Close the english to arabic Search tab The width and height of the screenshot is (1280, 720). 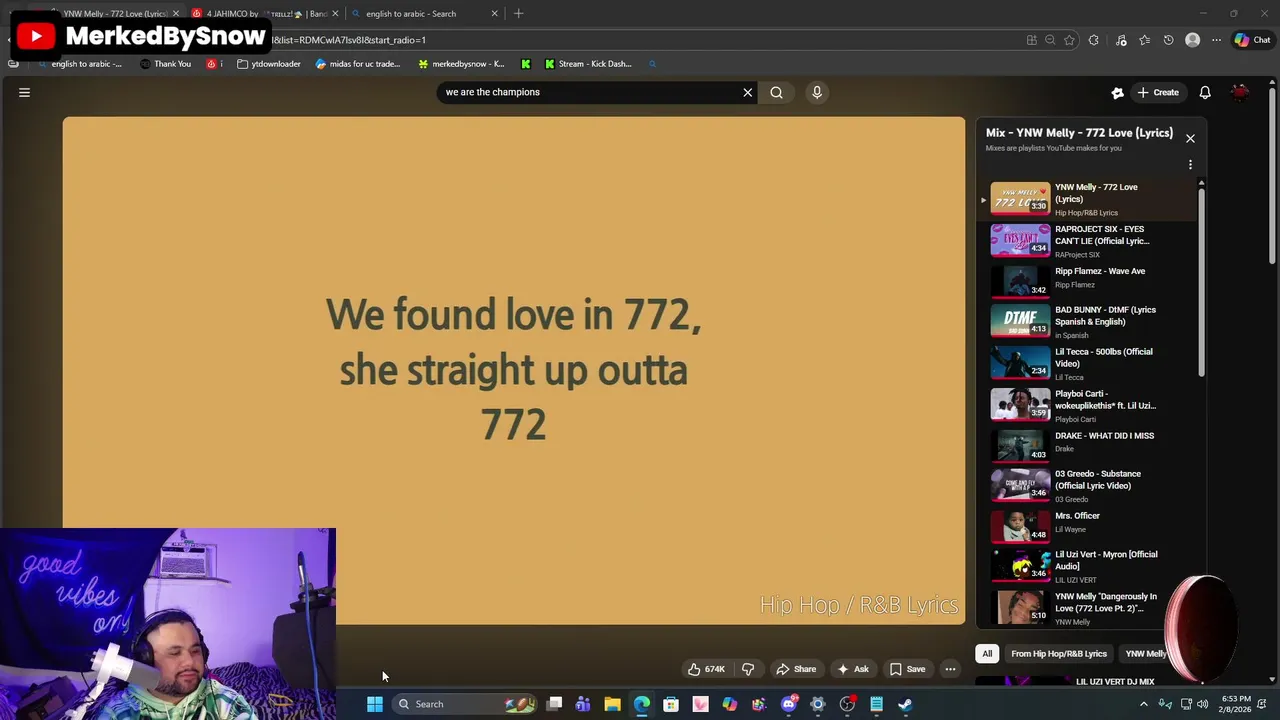[494, 13]
